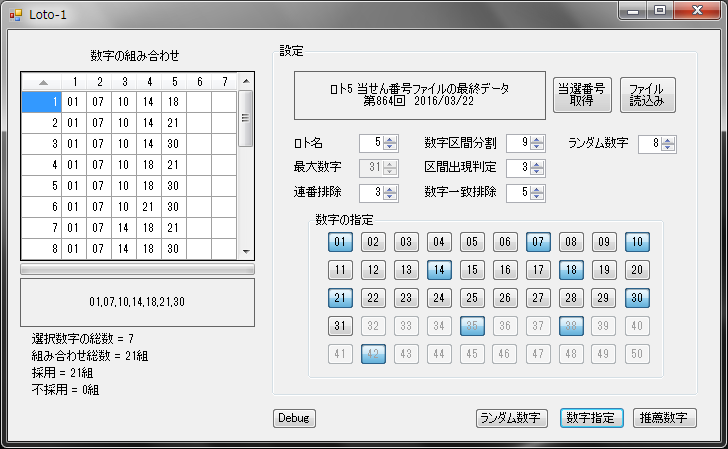
Task: Click the ロト5 当せん番号 info box
Action: pyautogui.click(x=420, y=95)
